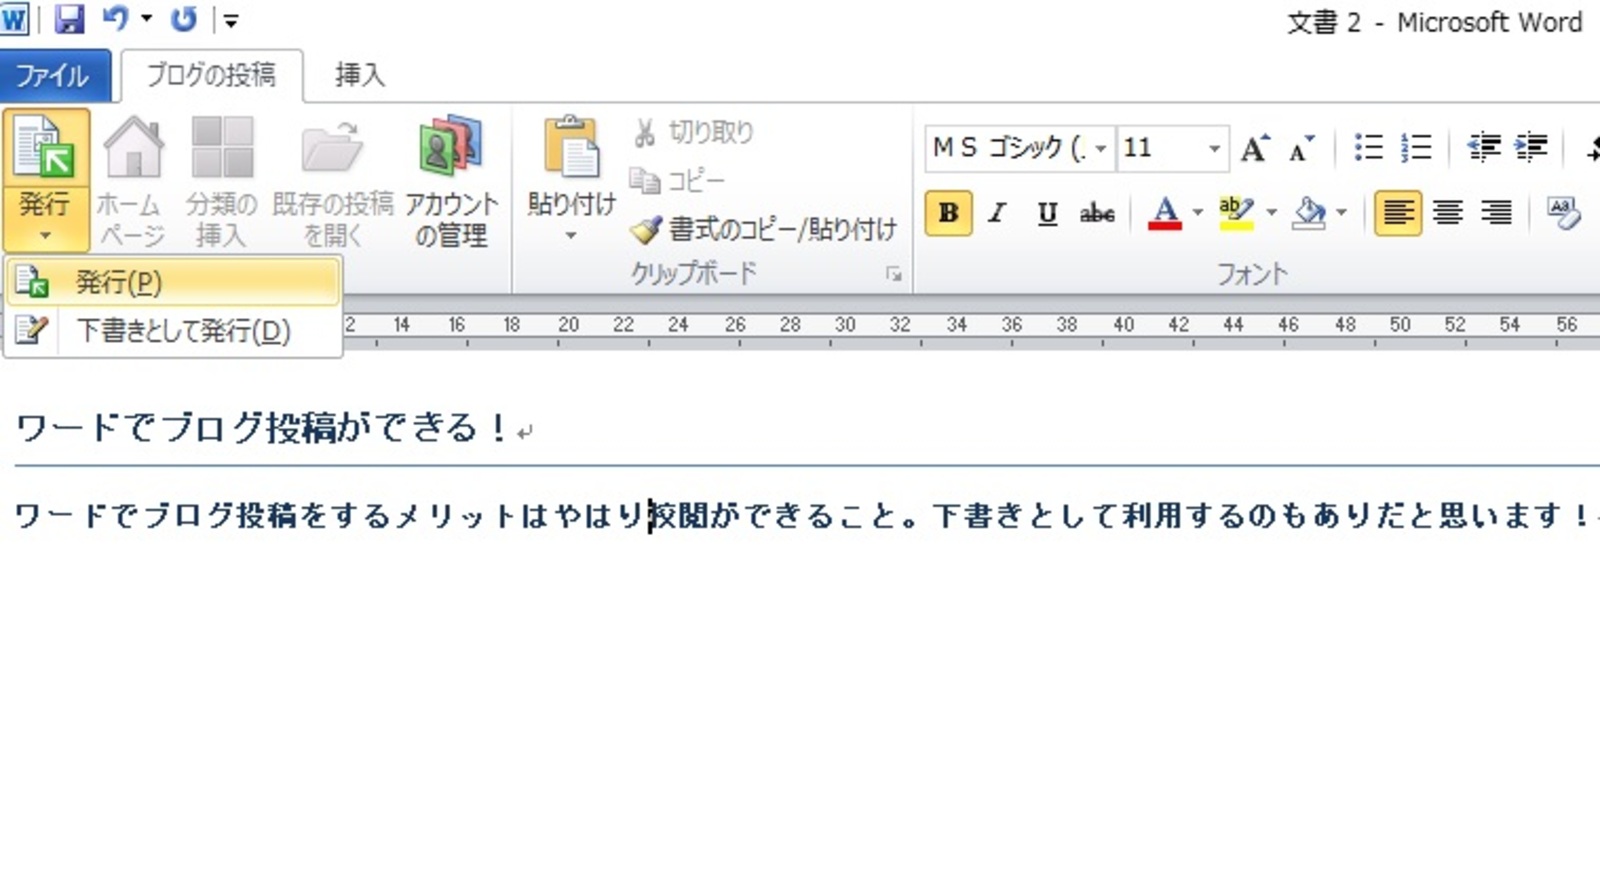Toggle Italic formatting

pyautogui.click(x=997, y=213)
